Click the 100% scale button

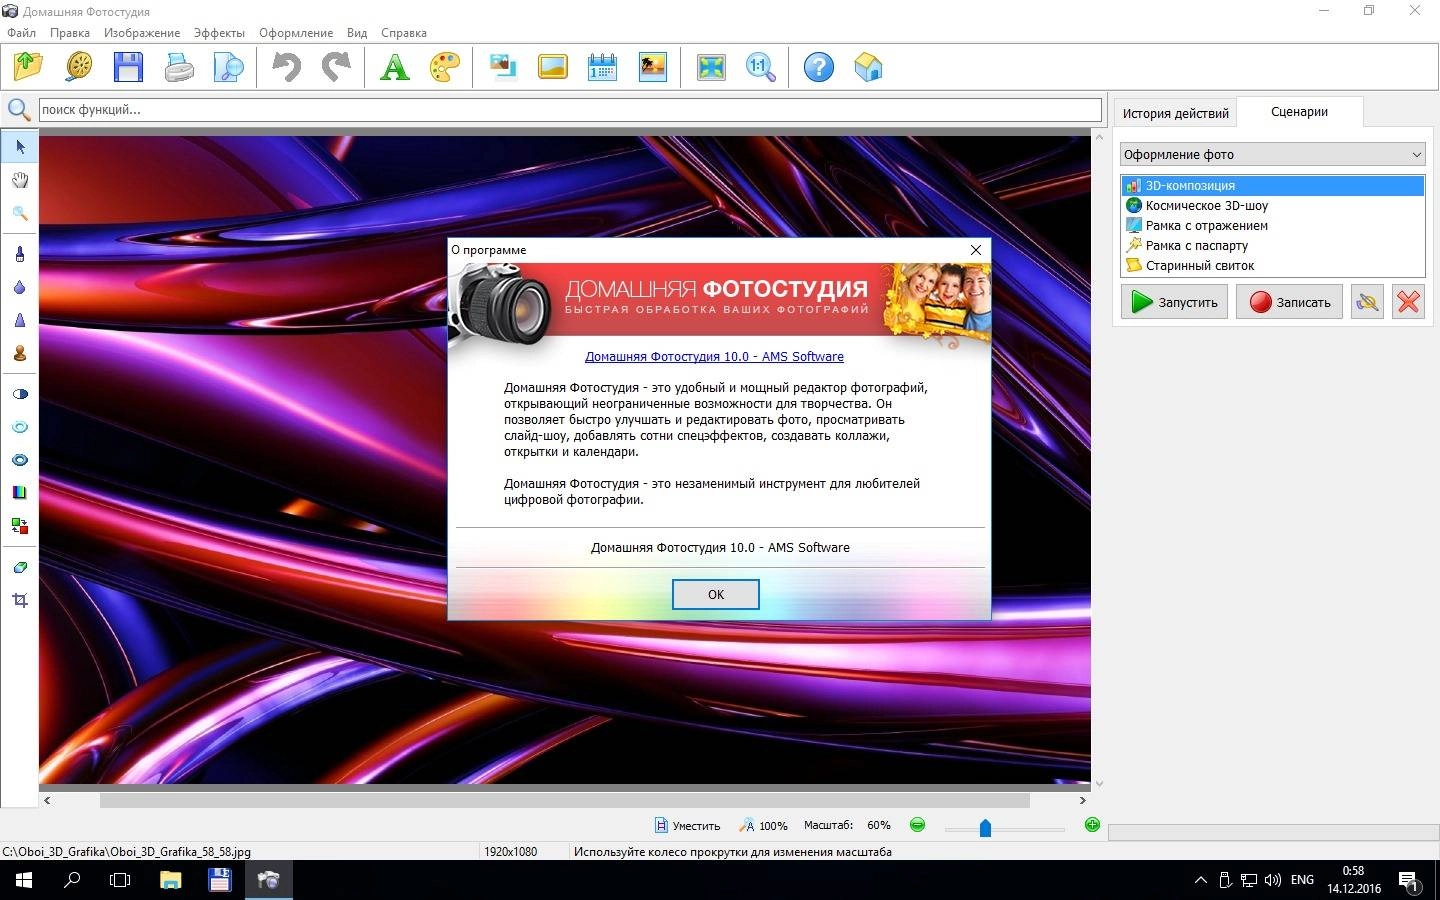[763, 826]
